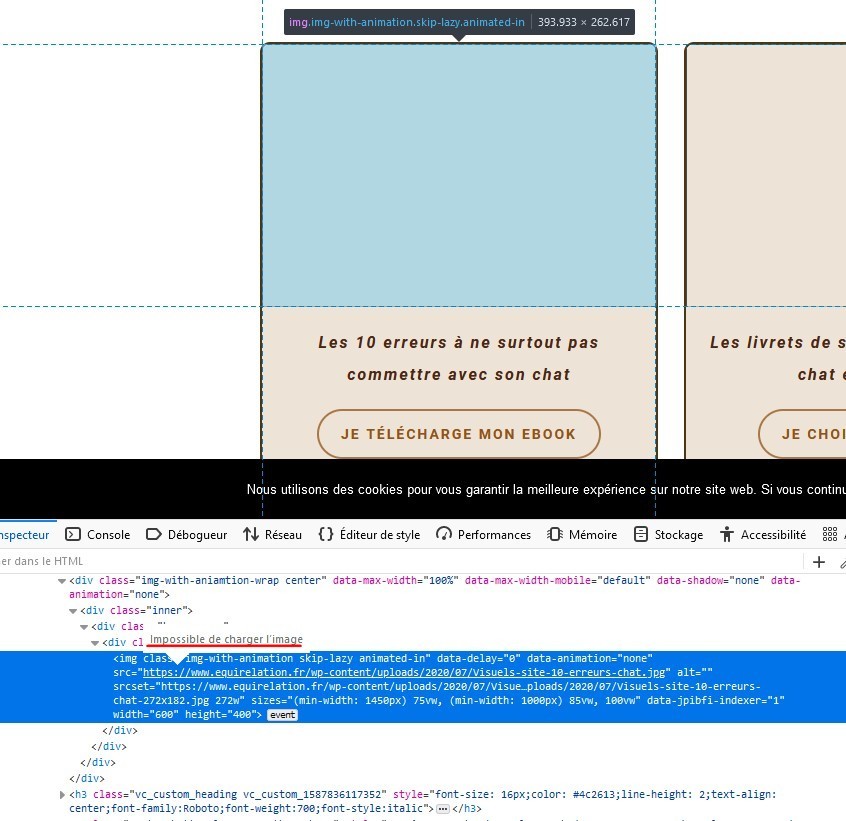The width and height of the screenshot is (846, 821).
Task: Open the Mémoire panel icon
Action: click(x=555, y=535)
